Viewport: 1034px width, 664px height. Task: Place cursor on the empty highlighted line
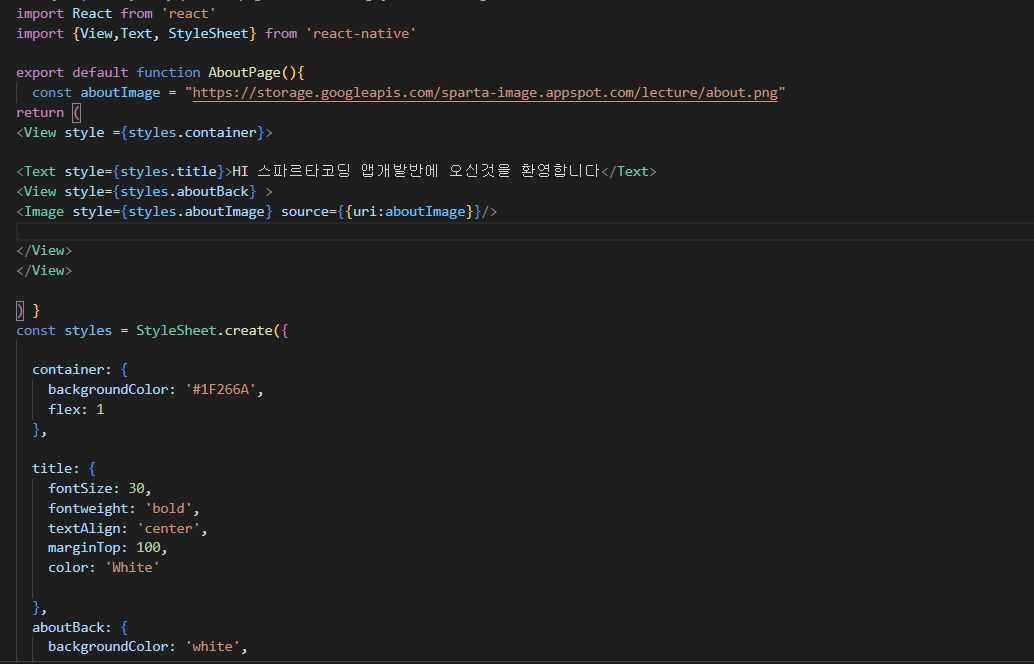pos(525,231)
